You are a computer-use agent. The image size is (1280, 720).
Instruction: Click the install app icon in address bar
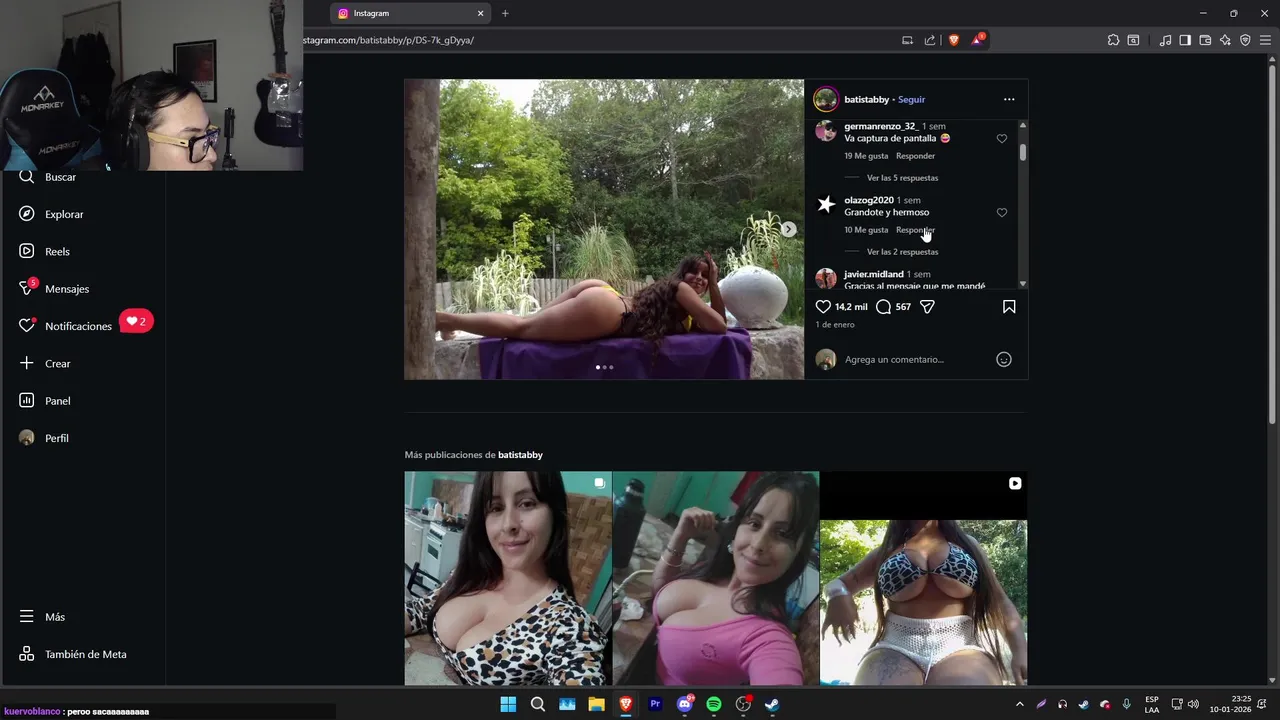click(908, 40)
